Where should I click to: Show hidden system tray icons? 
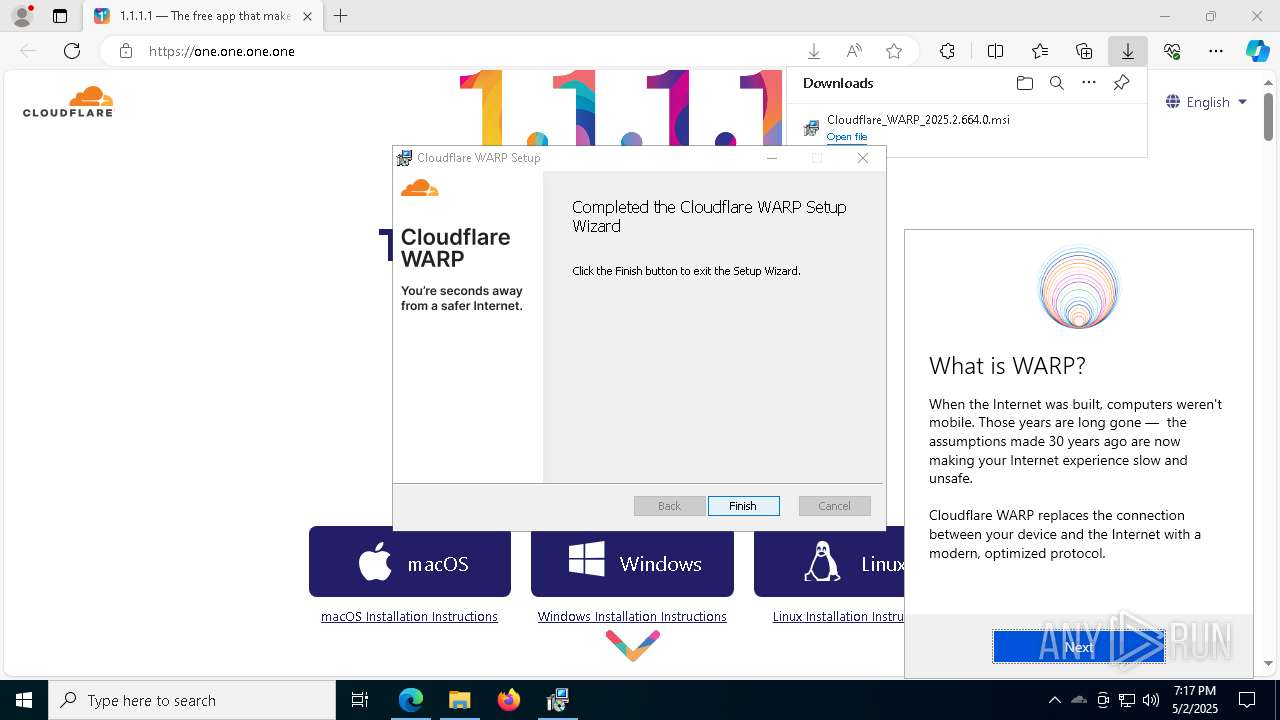1054,700
